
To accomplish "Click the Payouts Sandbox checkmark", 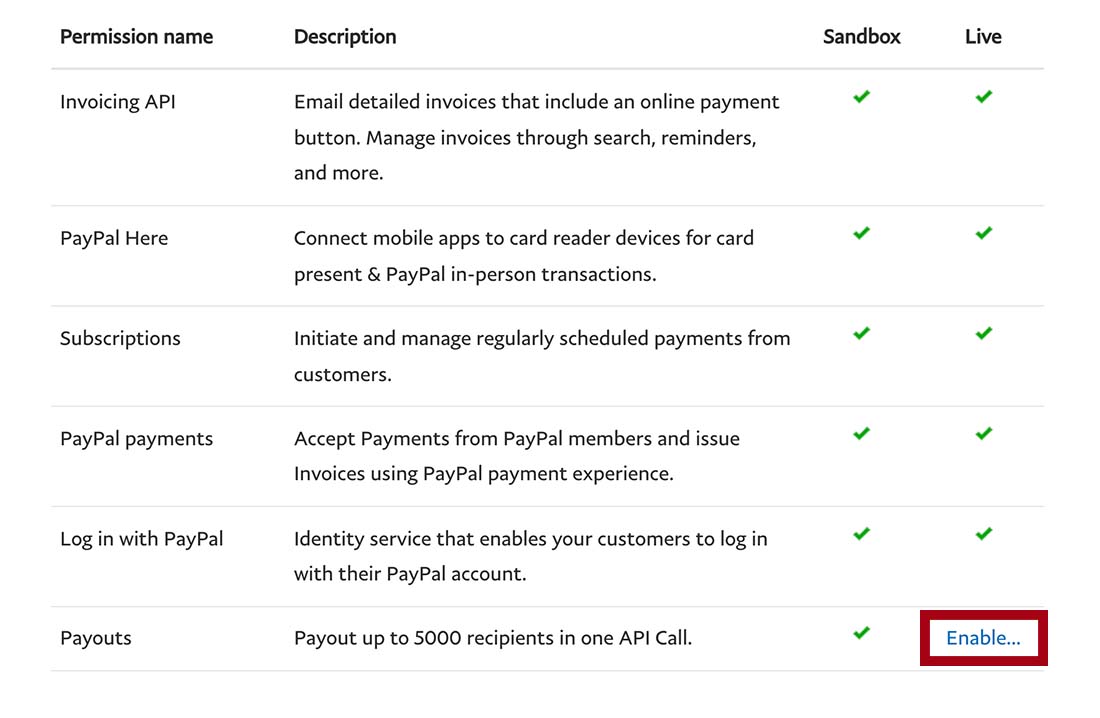I will coord(861,633).
